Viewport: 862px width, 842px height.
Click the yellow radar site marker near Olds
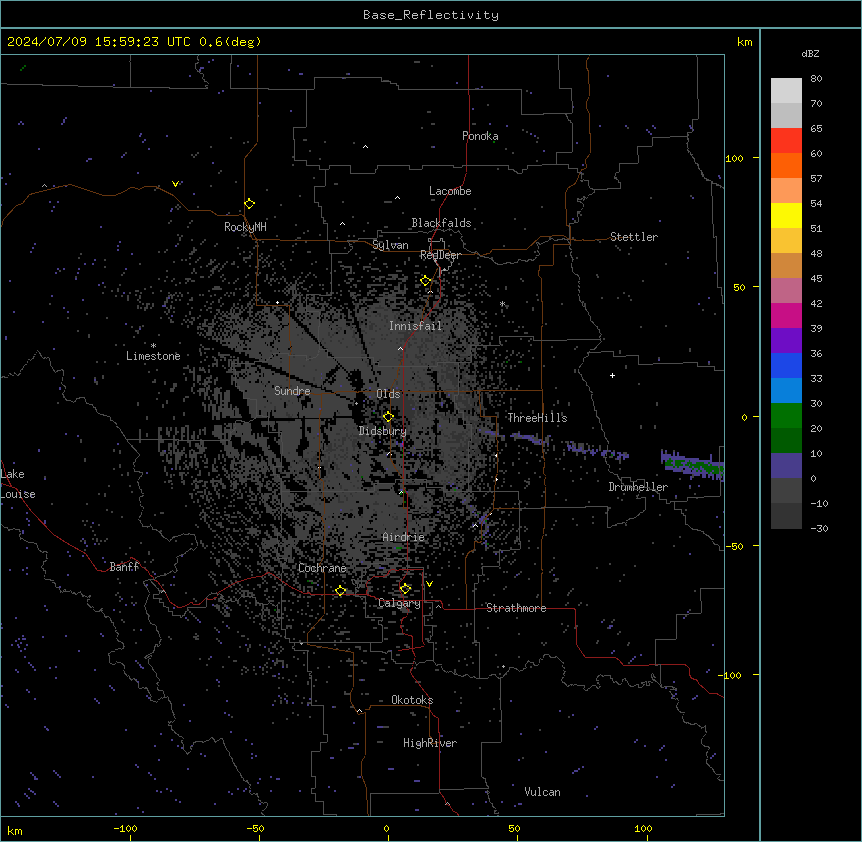click(x=388, y=417)
